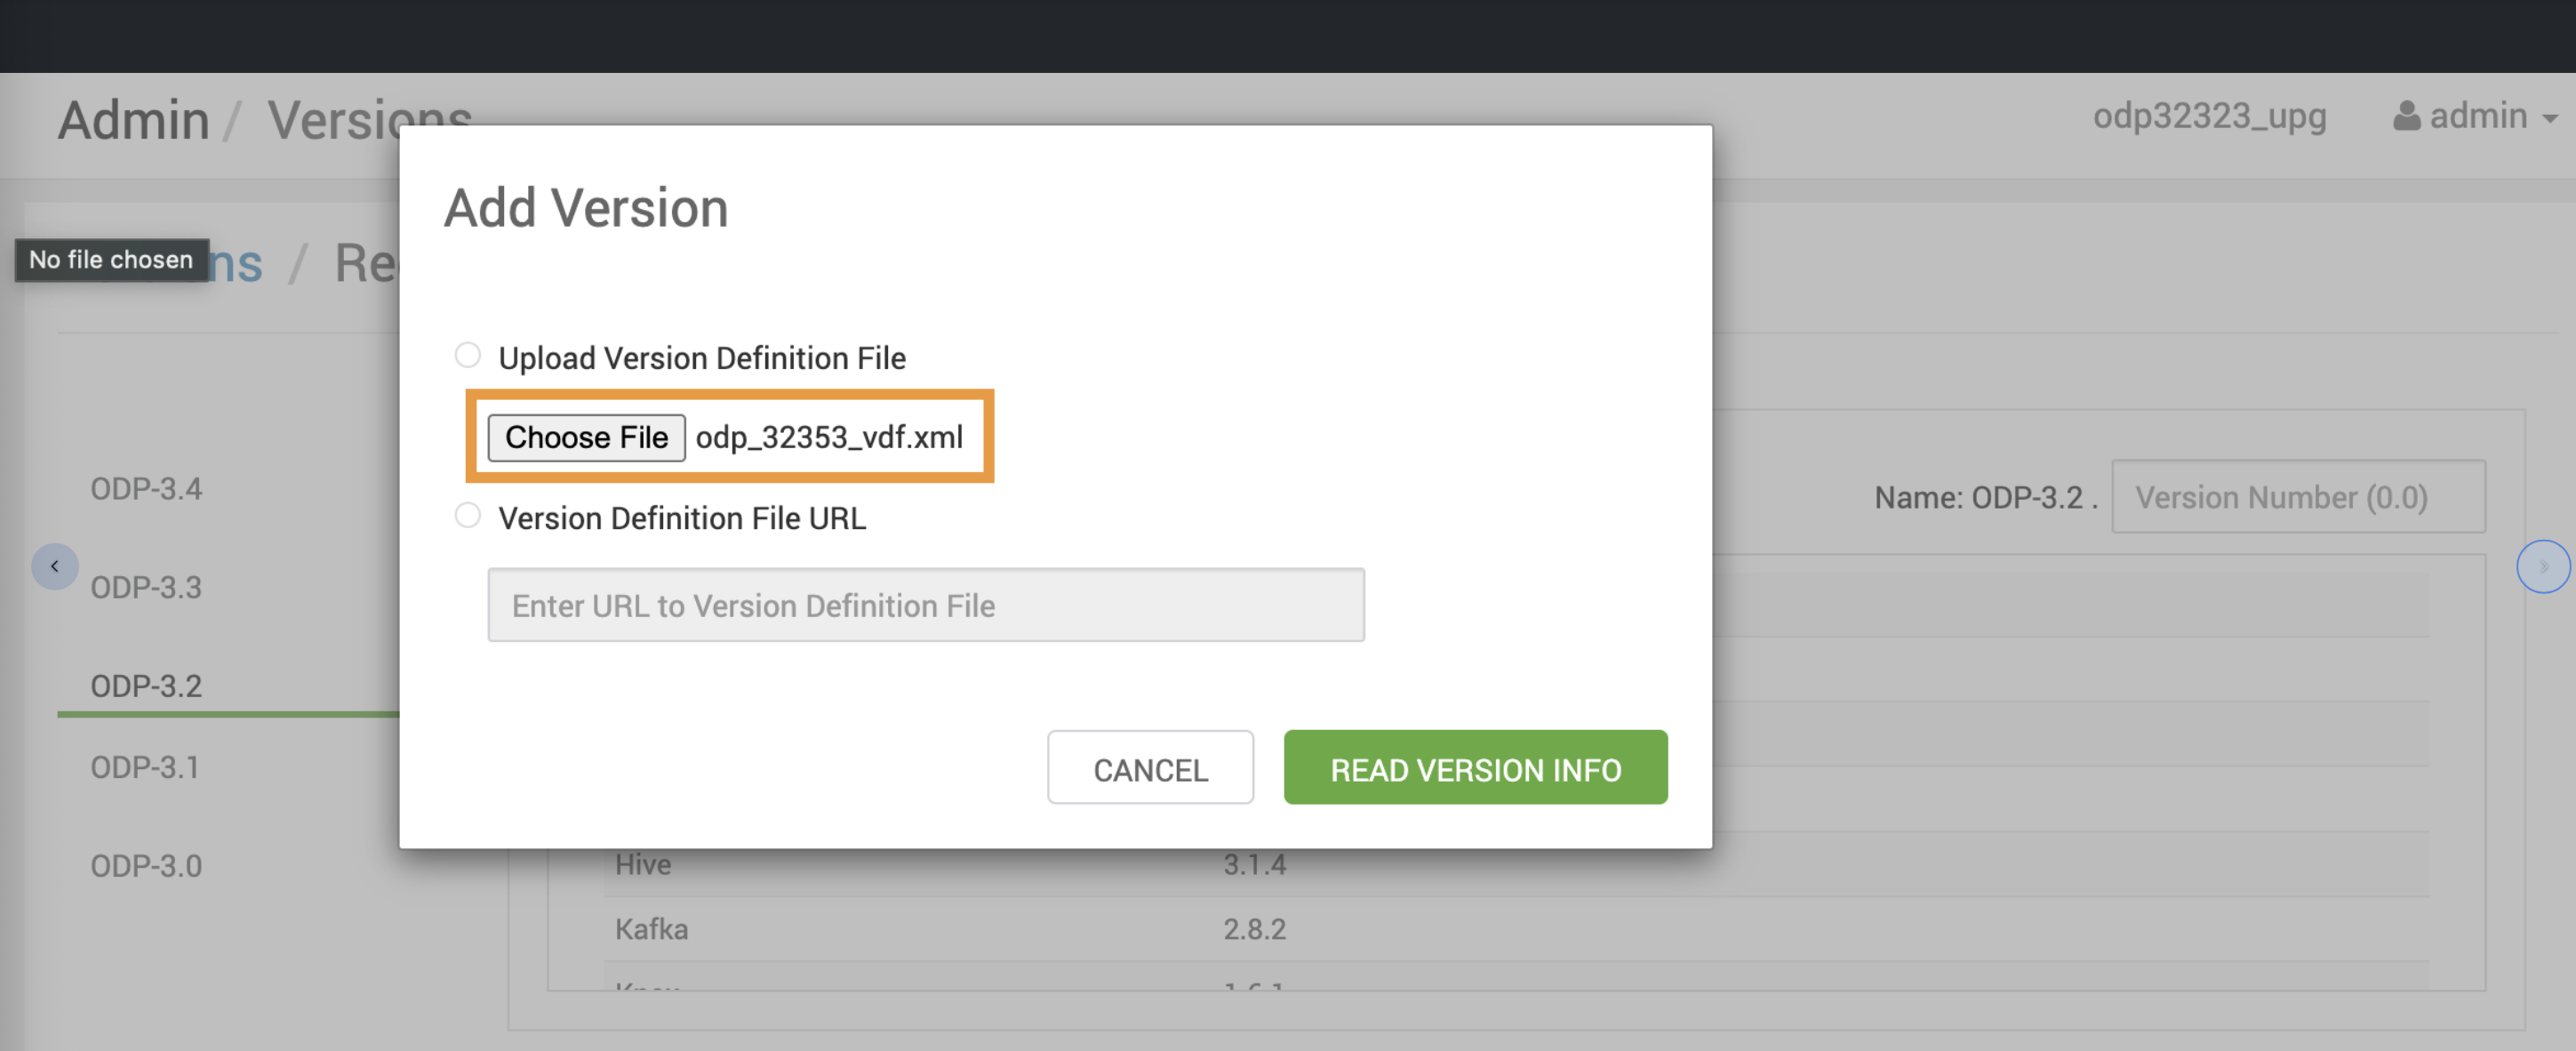2576x1051 pixels.
Task: Open the ODP-3.1 tab
Action: pyautogui.click(x=145, y=767)
